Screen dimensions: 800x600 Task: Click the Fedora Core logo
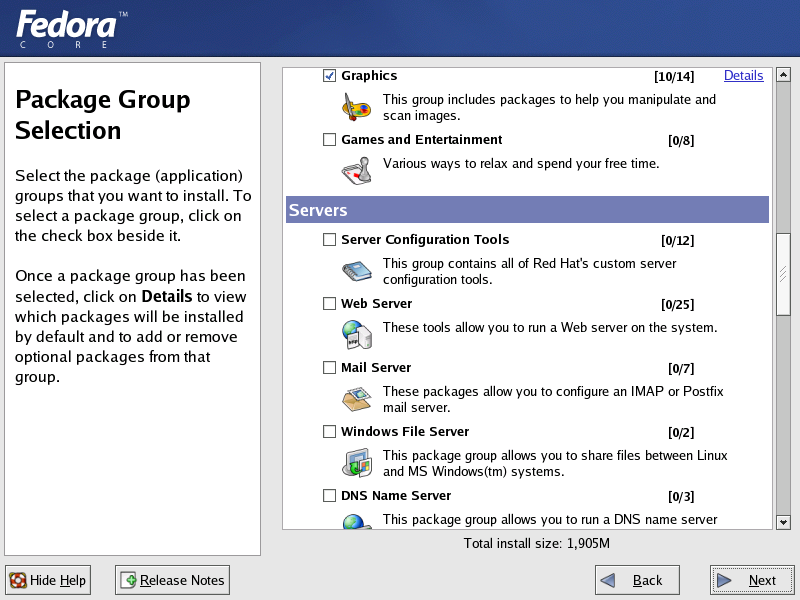click(x=71, y=29)
